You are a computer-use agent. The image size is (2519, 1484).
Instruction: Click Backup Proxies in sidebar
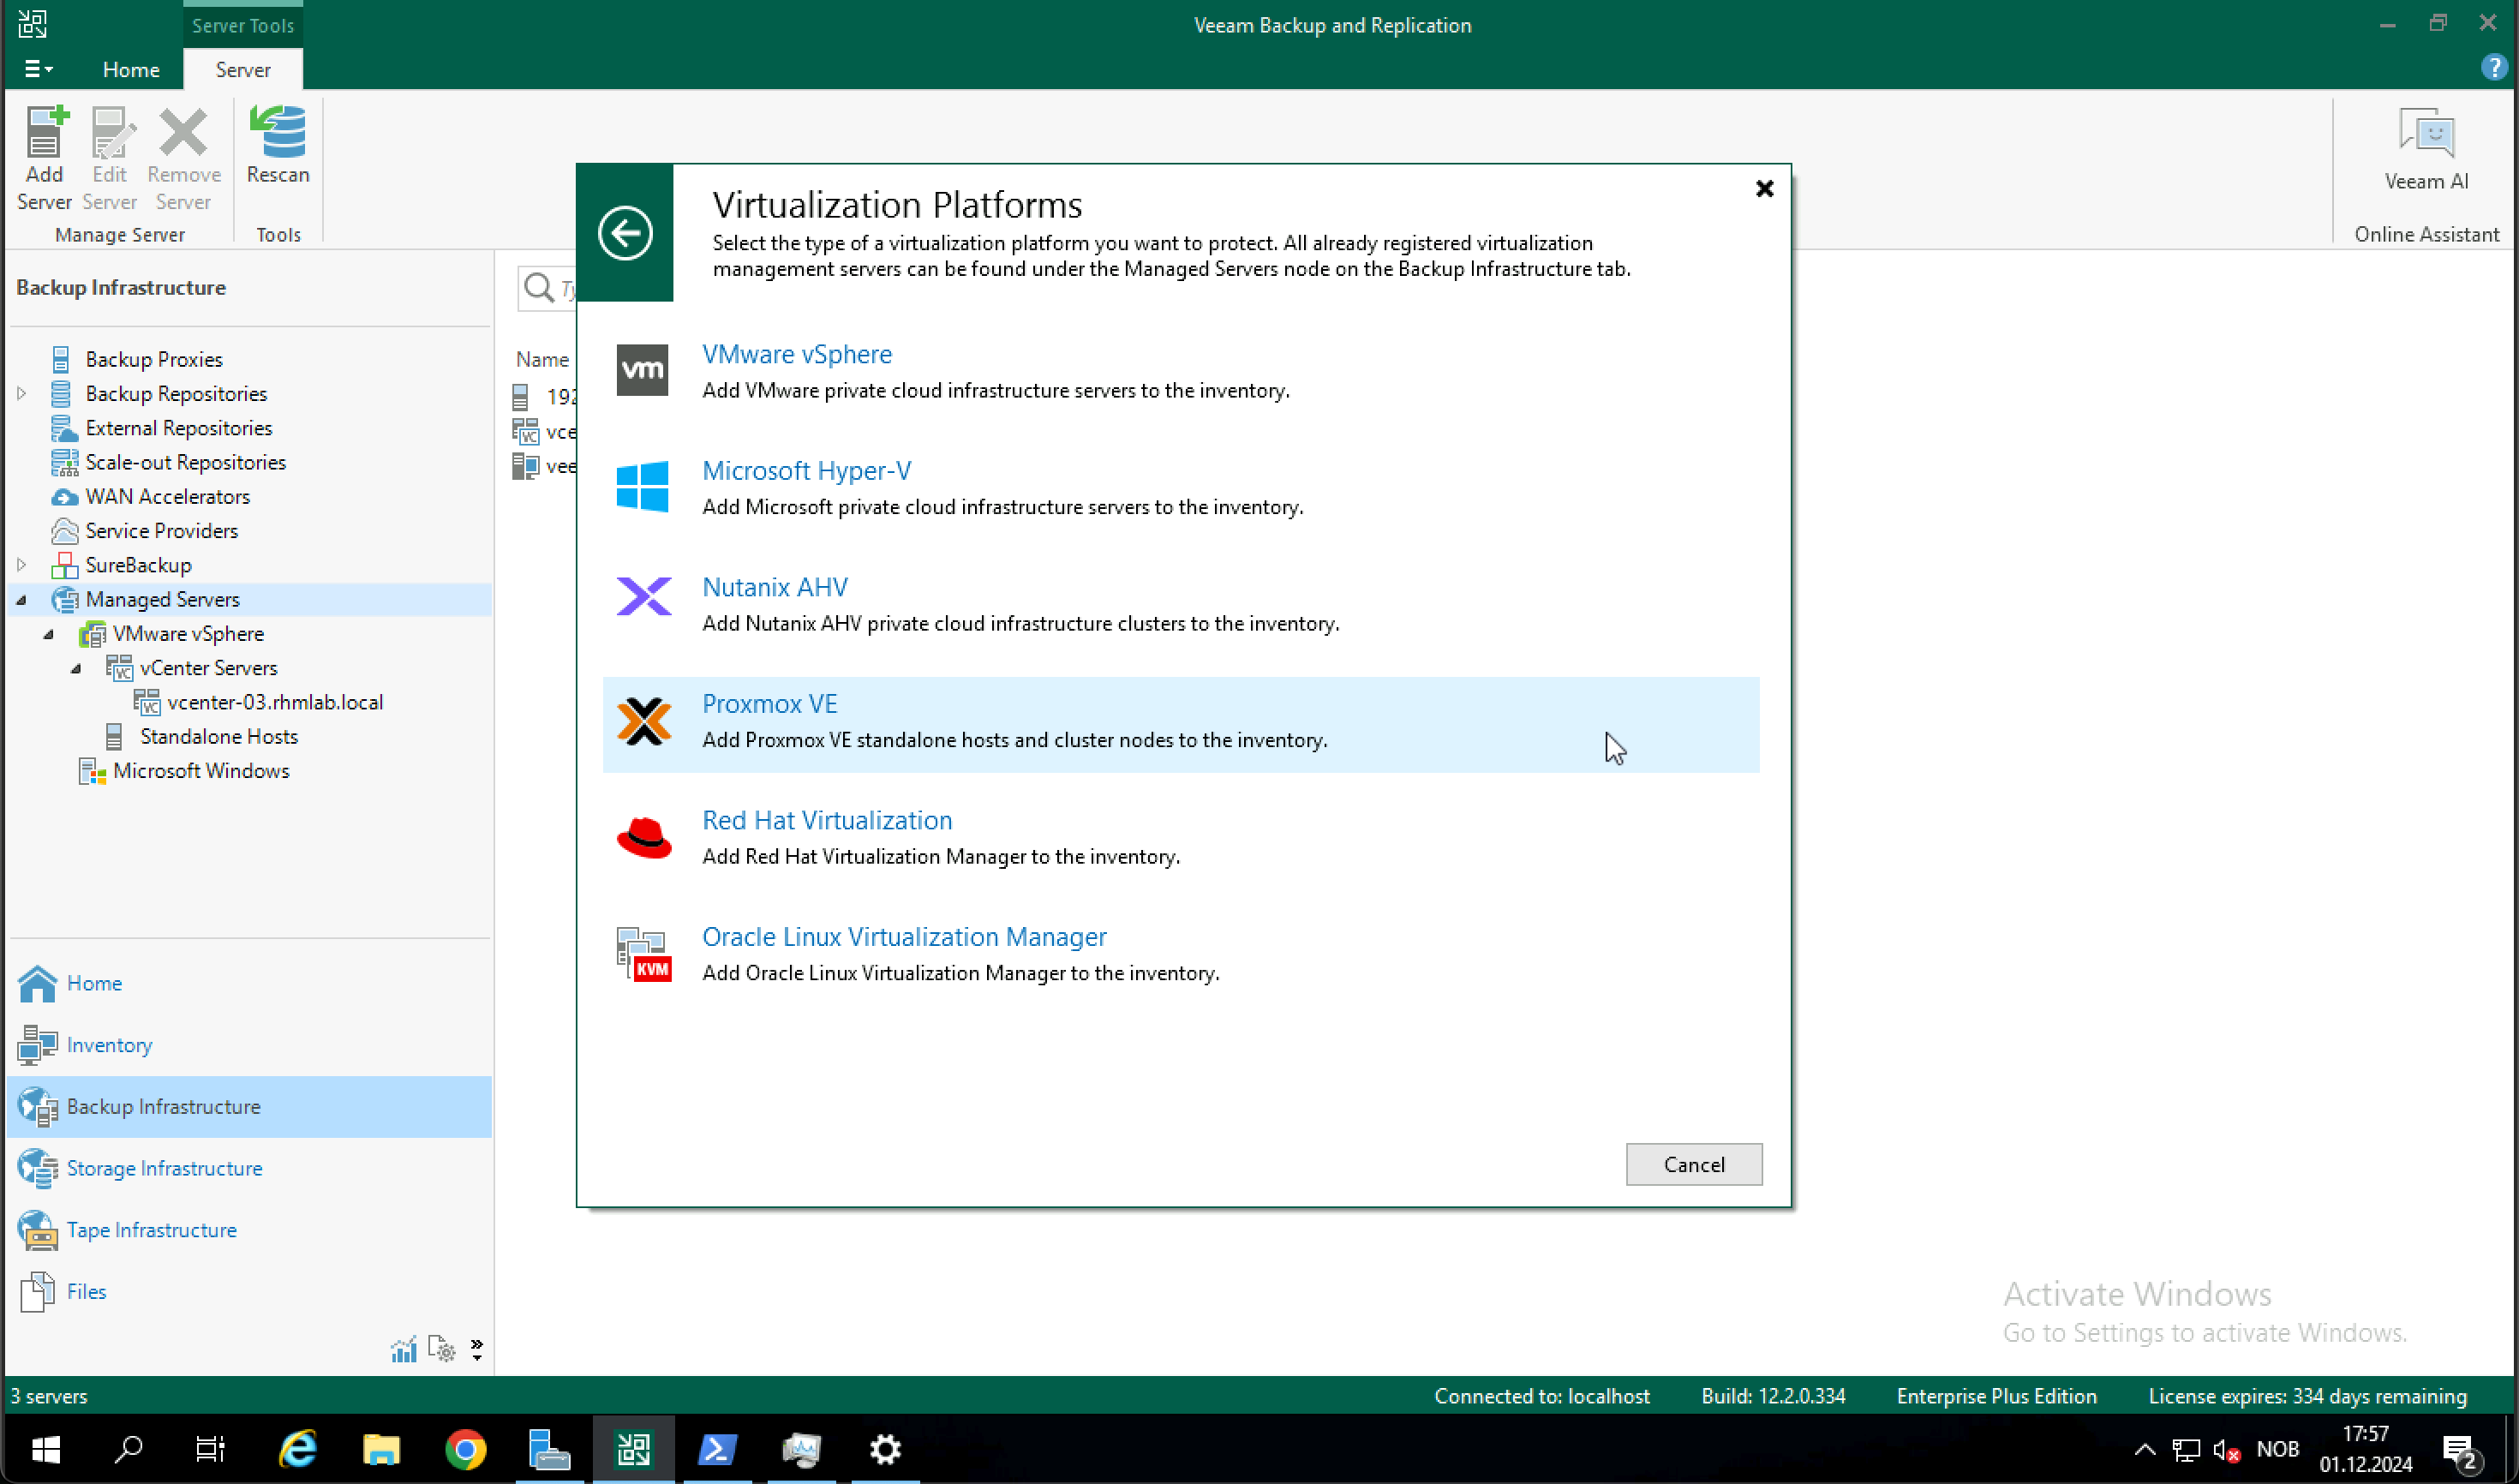[x=153, y=359]
